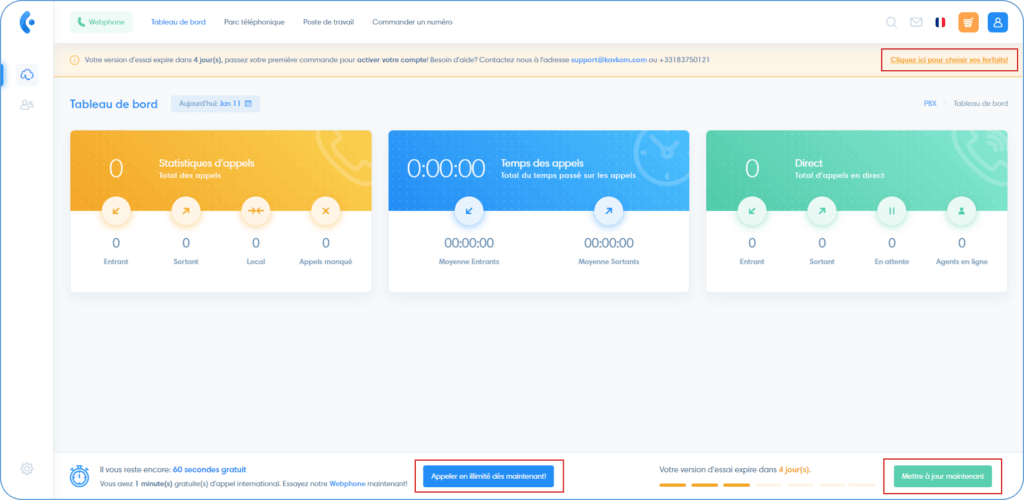Click the Local calls icon
The image size is (1024, 500).
255,211
